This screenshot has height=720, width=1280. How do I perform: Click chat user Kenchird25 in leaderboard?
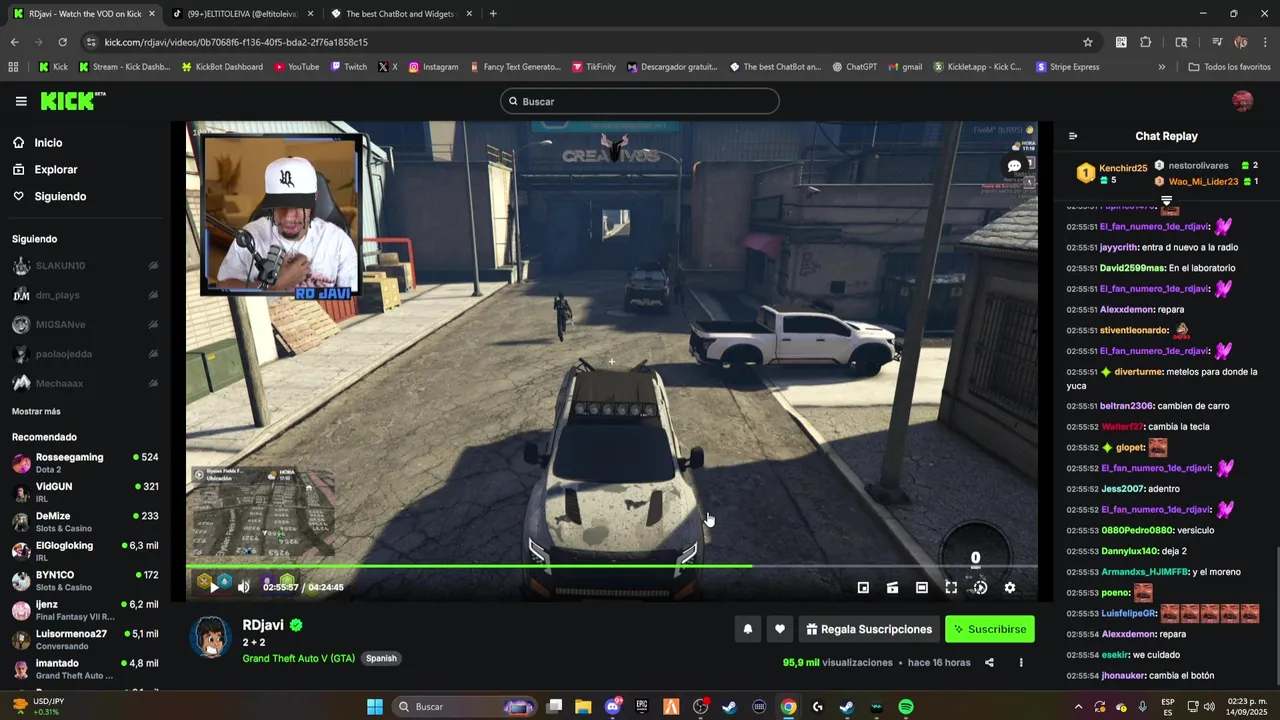point(1123,168)
